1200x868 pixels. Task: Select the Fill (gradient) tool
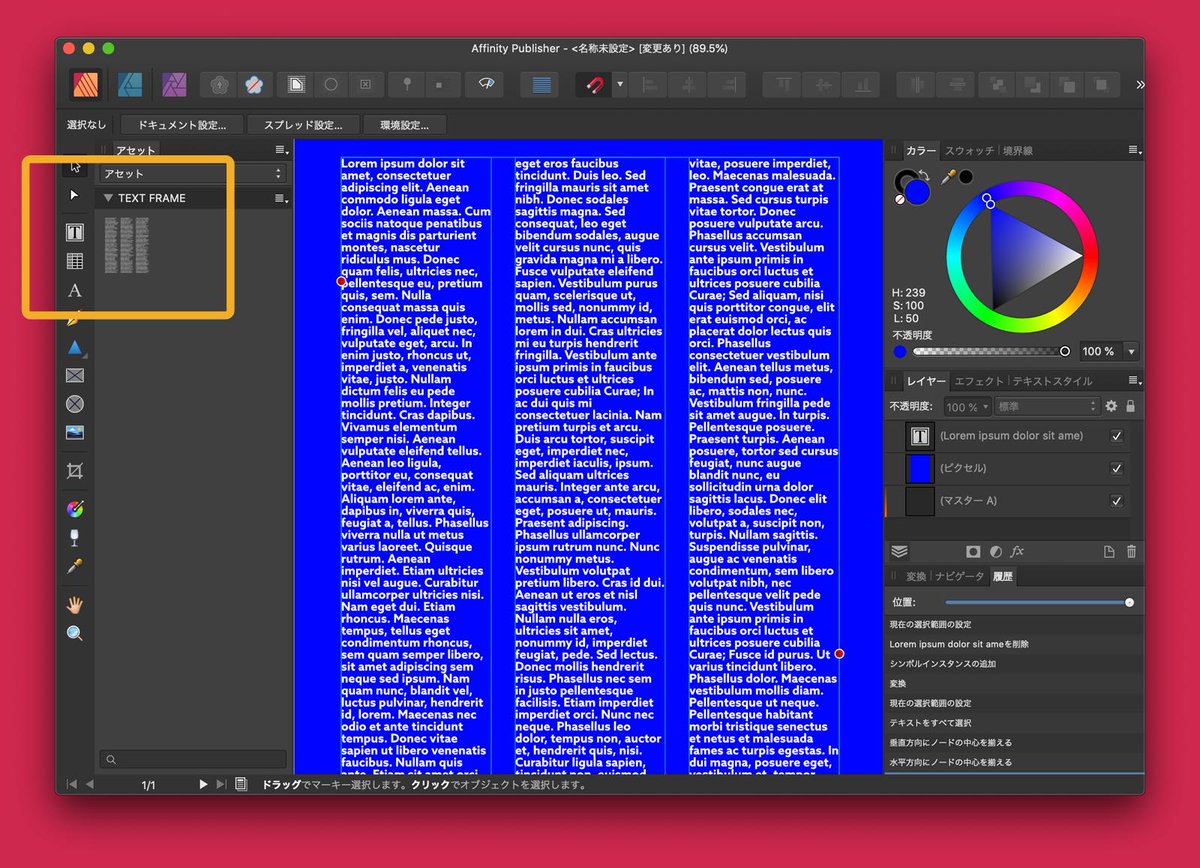pos(75,508)
